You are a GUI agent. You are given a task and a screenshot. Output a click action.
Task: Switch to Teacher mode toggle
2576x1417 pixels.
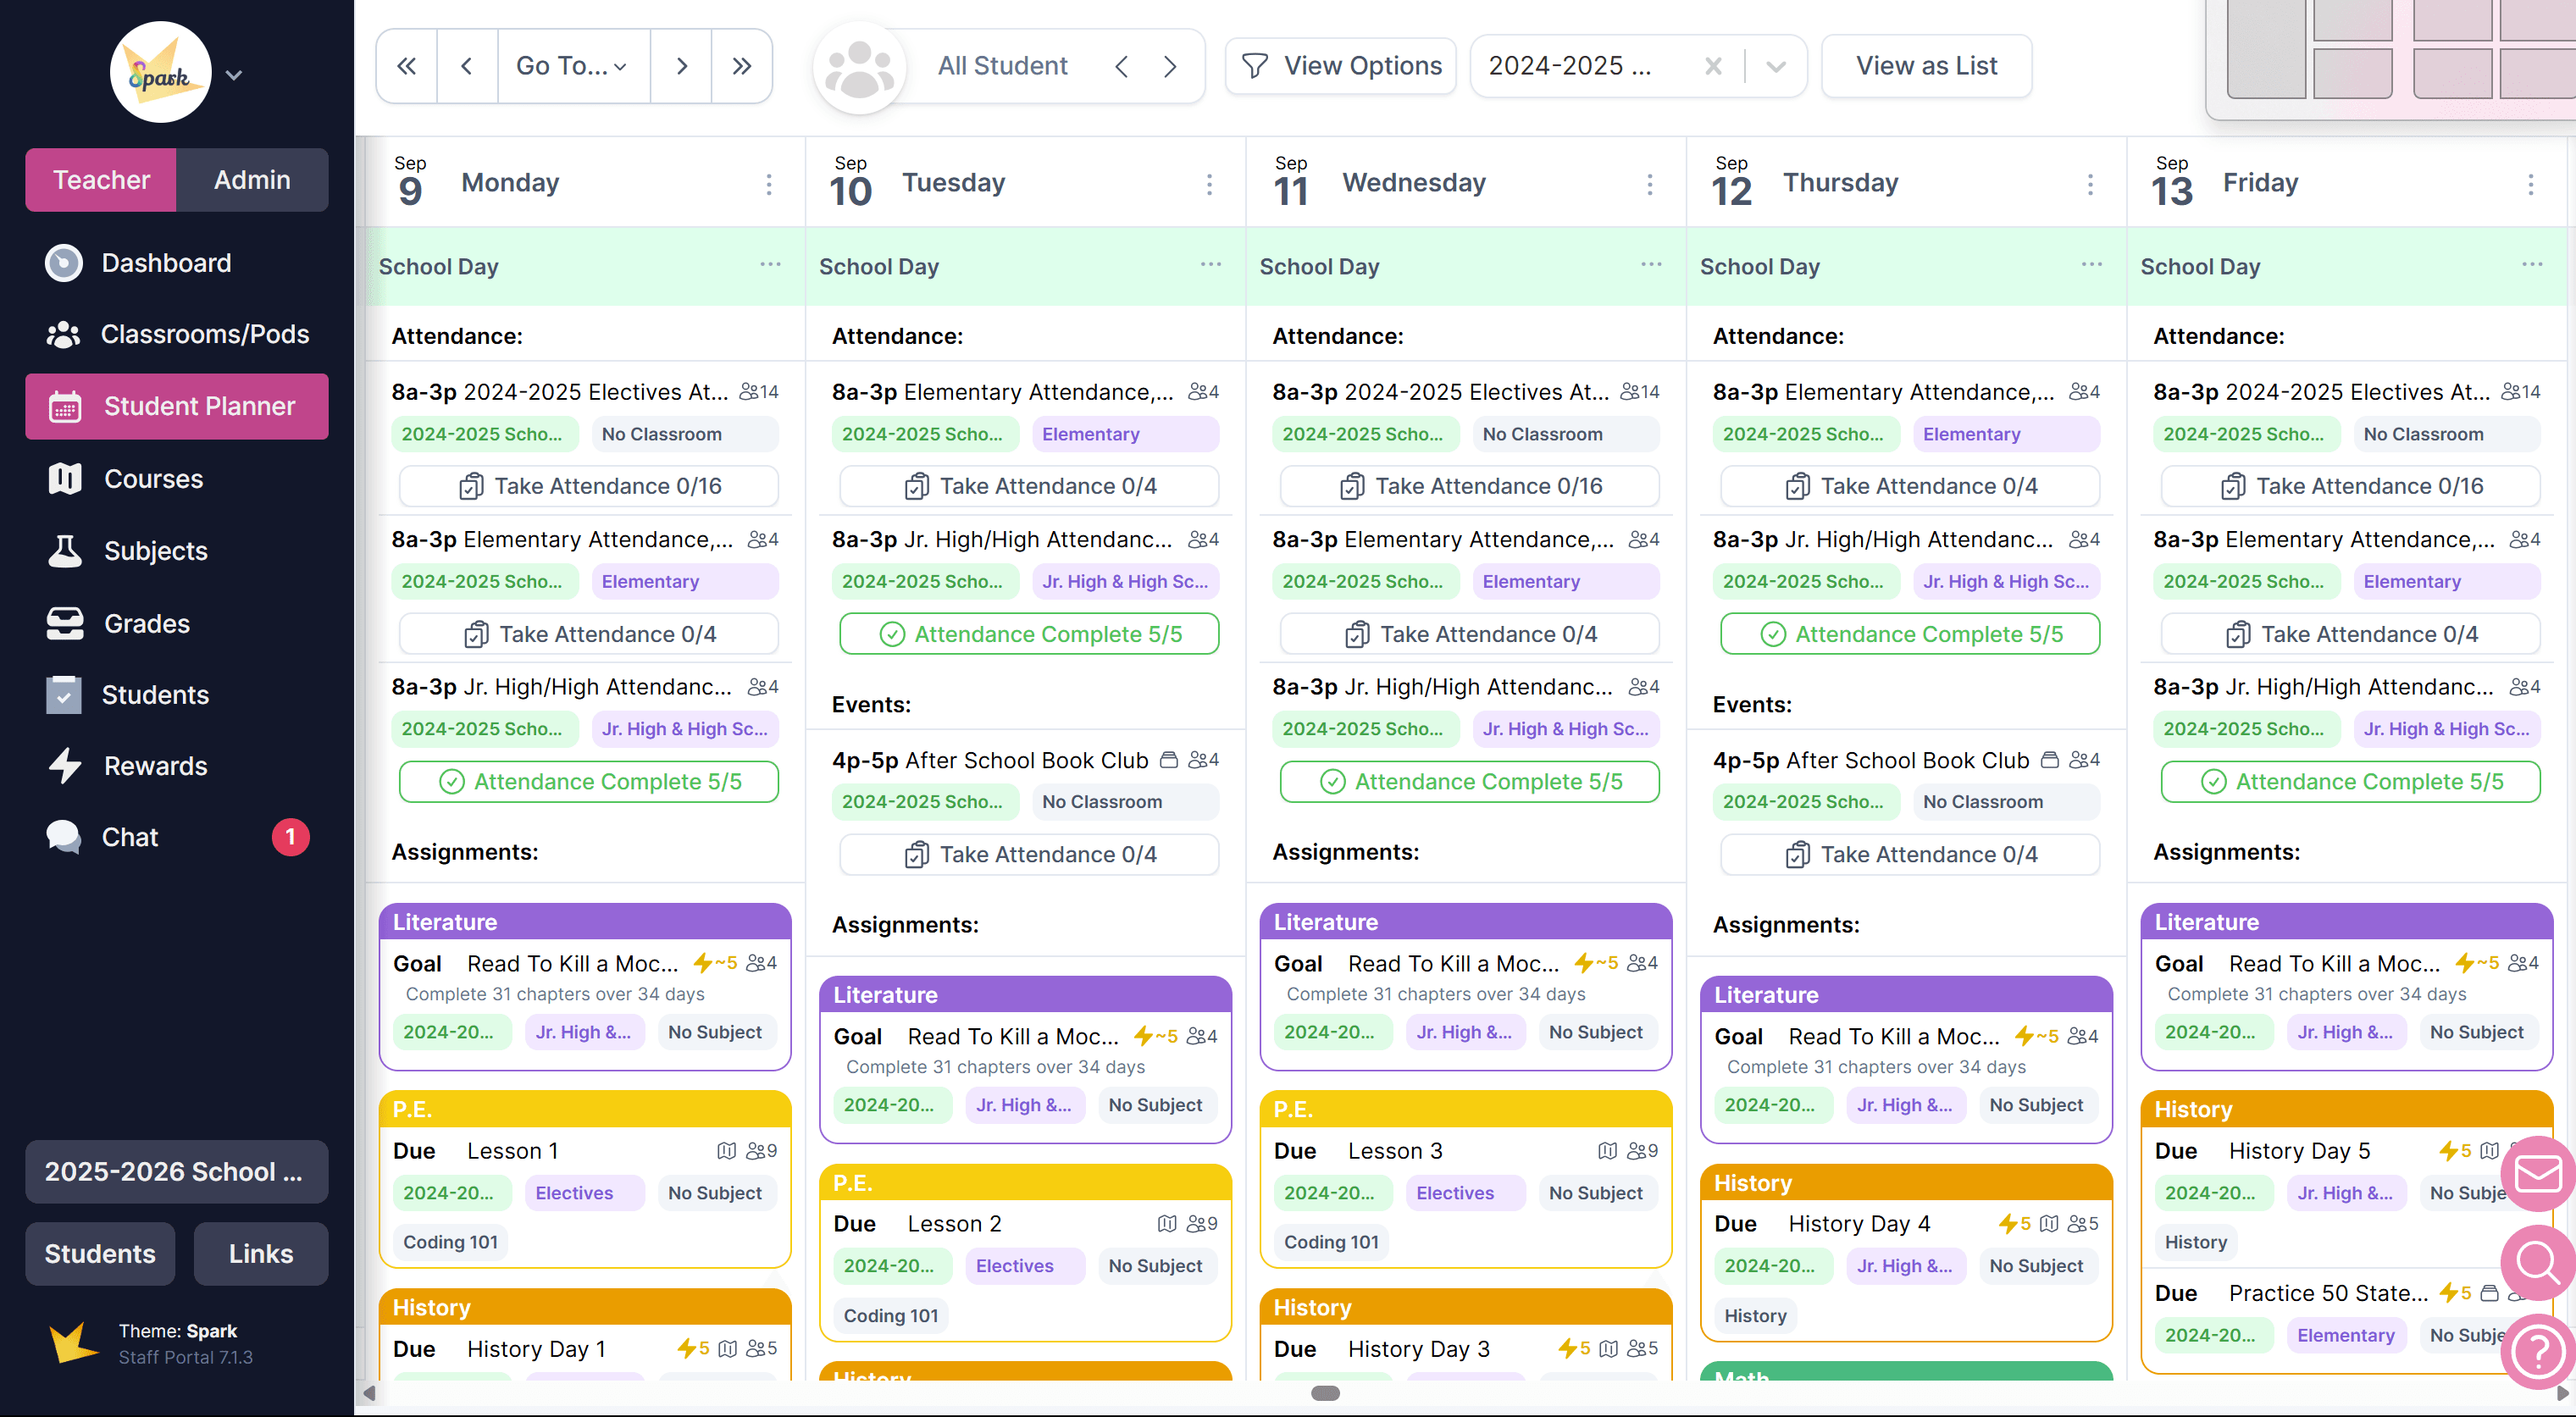[x=101, y=180]
